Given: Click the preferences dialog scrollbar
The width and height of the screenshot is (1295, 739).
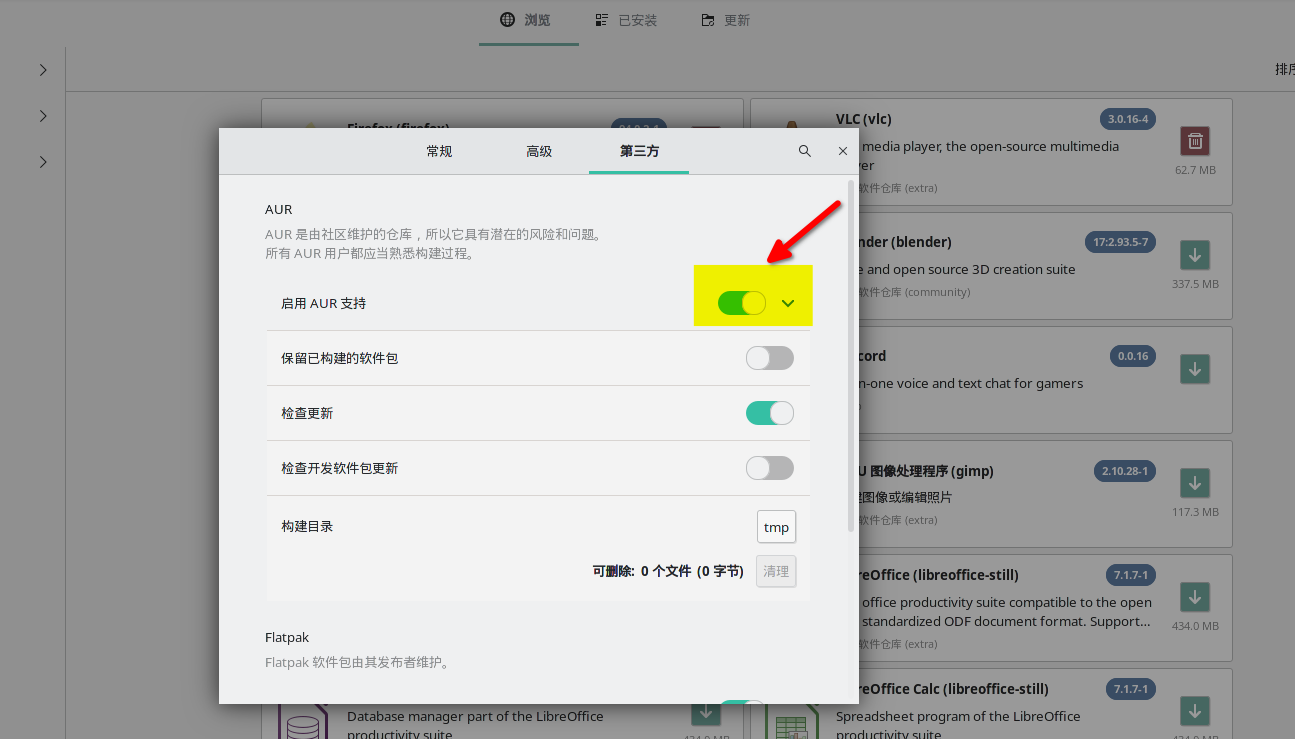Looking at the screenshot, I should tap(851, 355).
